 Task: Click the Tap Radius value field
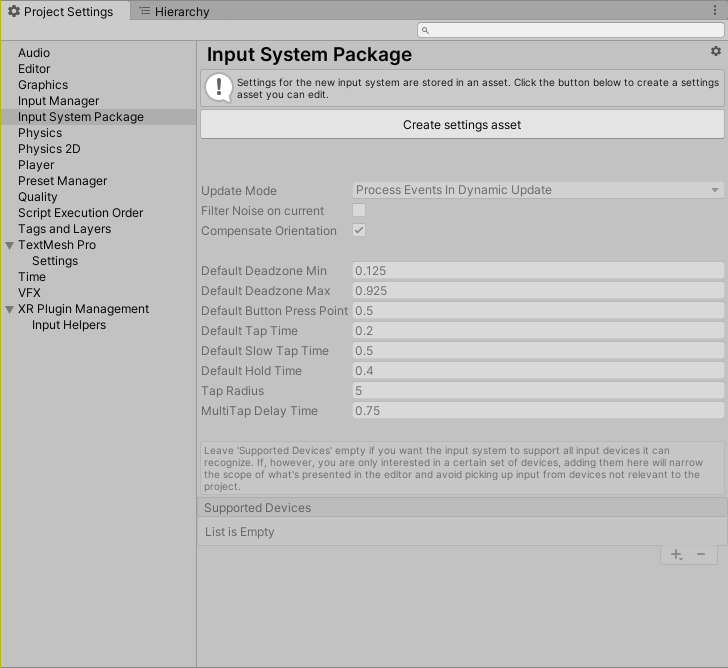pos(538,390)
